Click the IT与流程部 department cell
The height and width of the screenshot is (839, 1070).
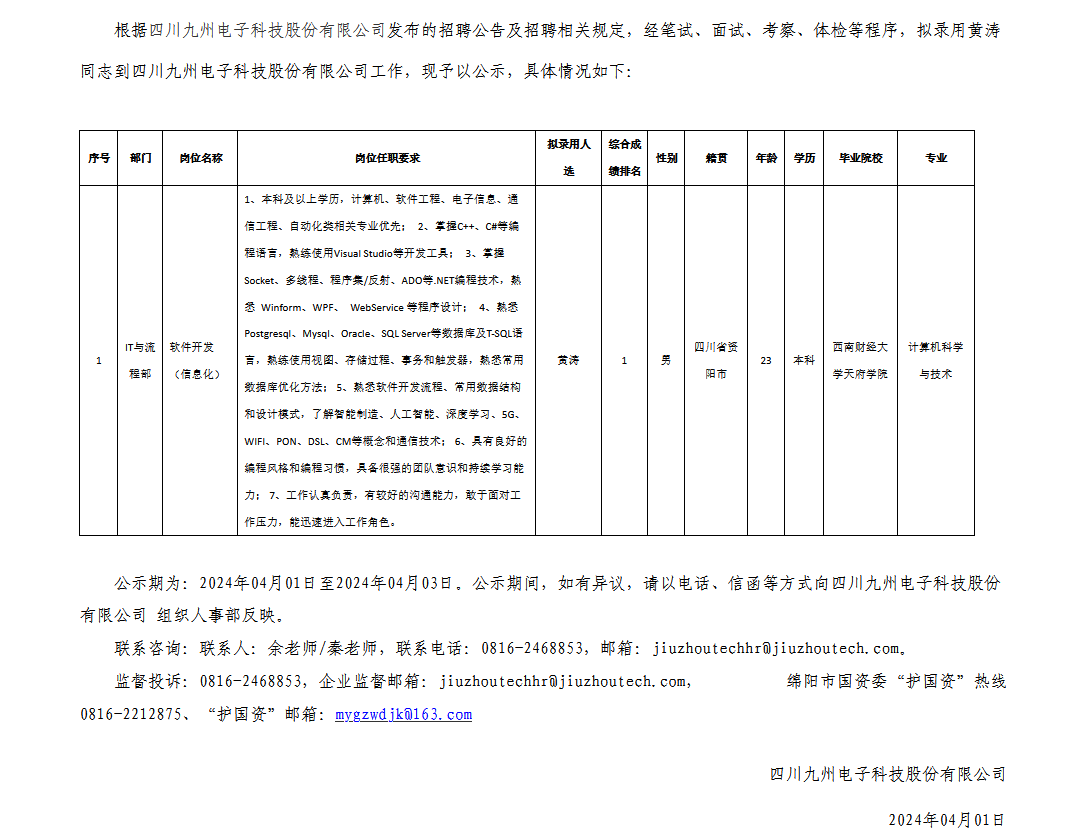pos(141,360)
